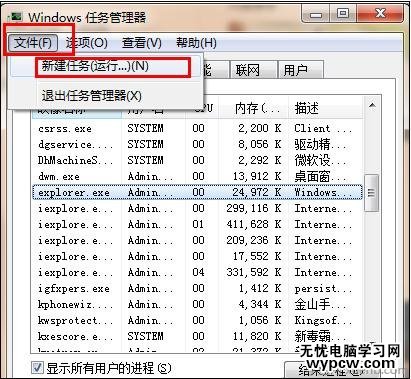Select the explorer.exe process row
The height and width of the screenshot is (379, 411).
197,192
